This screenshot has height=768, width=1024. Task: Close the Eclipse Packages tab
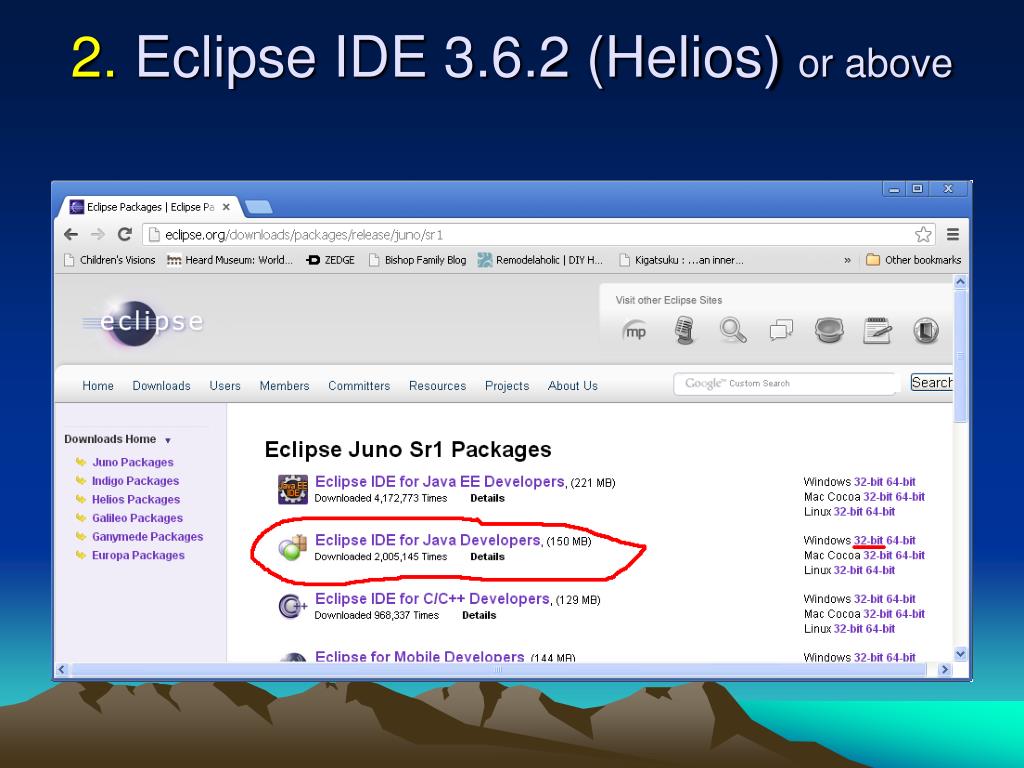(x=226, y=207)
